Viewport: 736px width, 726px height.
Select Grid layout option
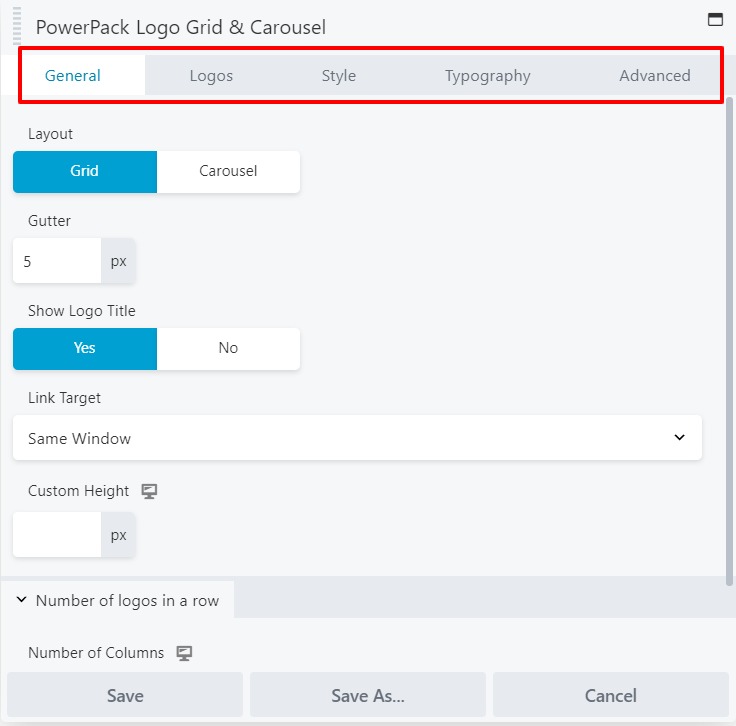(85, 171)
